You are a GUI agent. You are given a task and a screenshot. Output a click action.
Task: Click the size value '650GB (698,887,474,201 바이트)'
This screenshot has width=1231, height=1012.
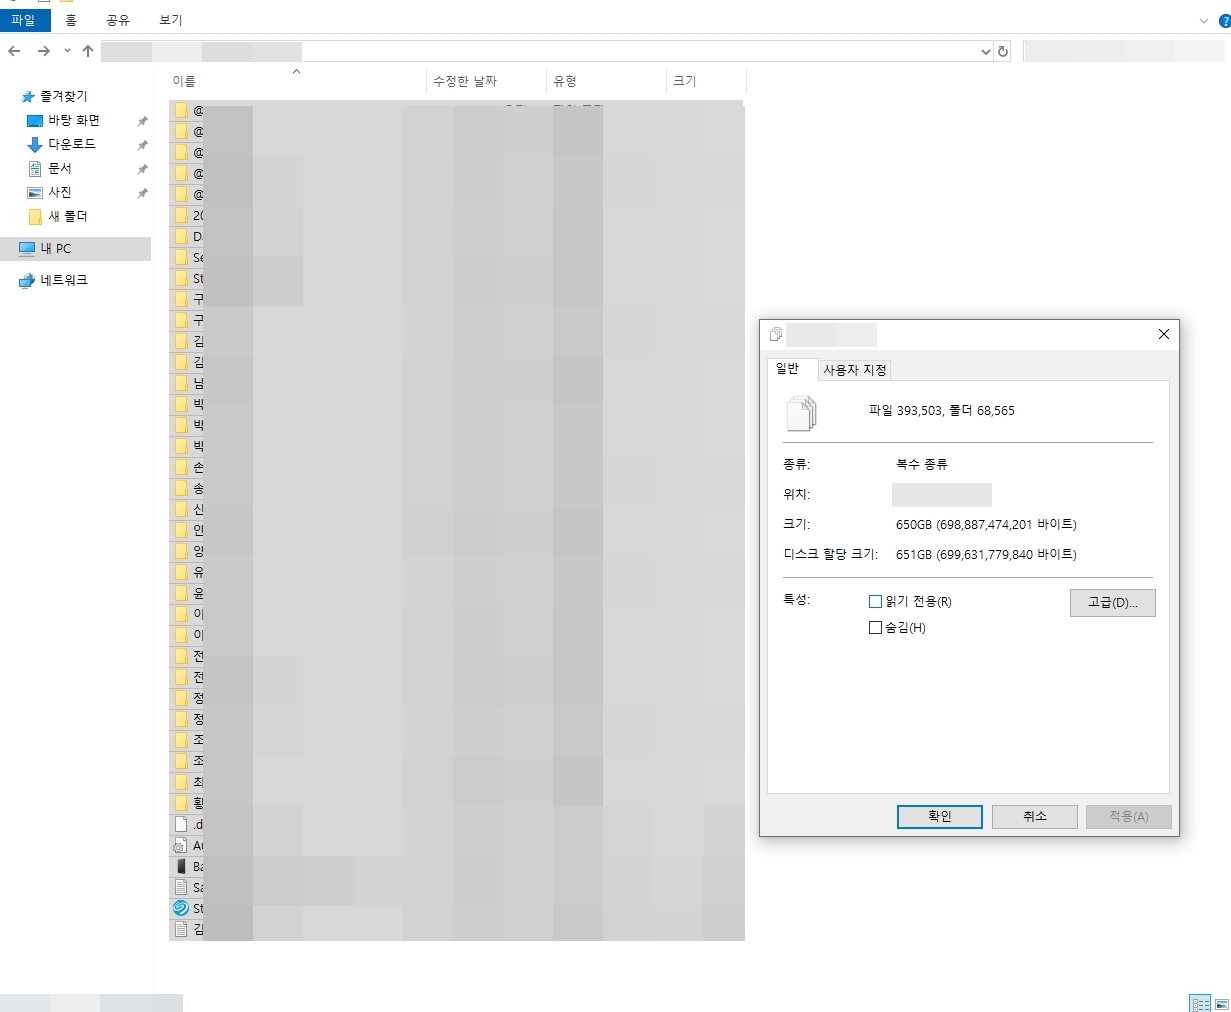click(986, 525)
